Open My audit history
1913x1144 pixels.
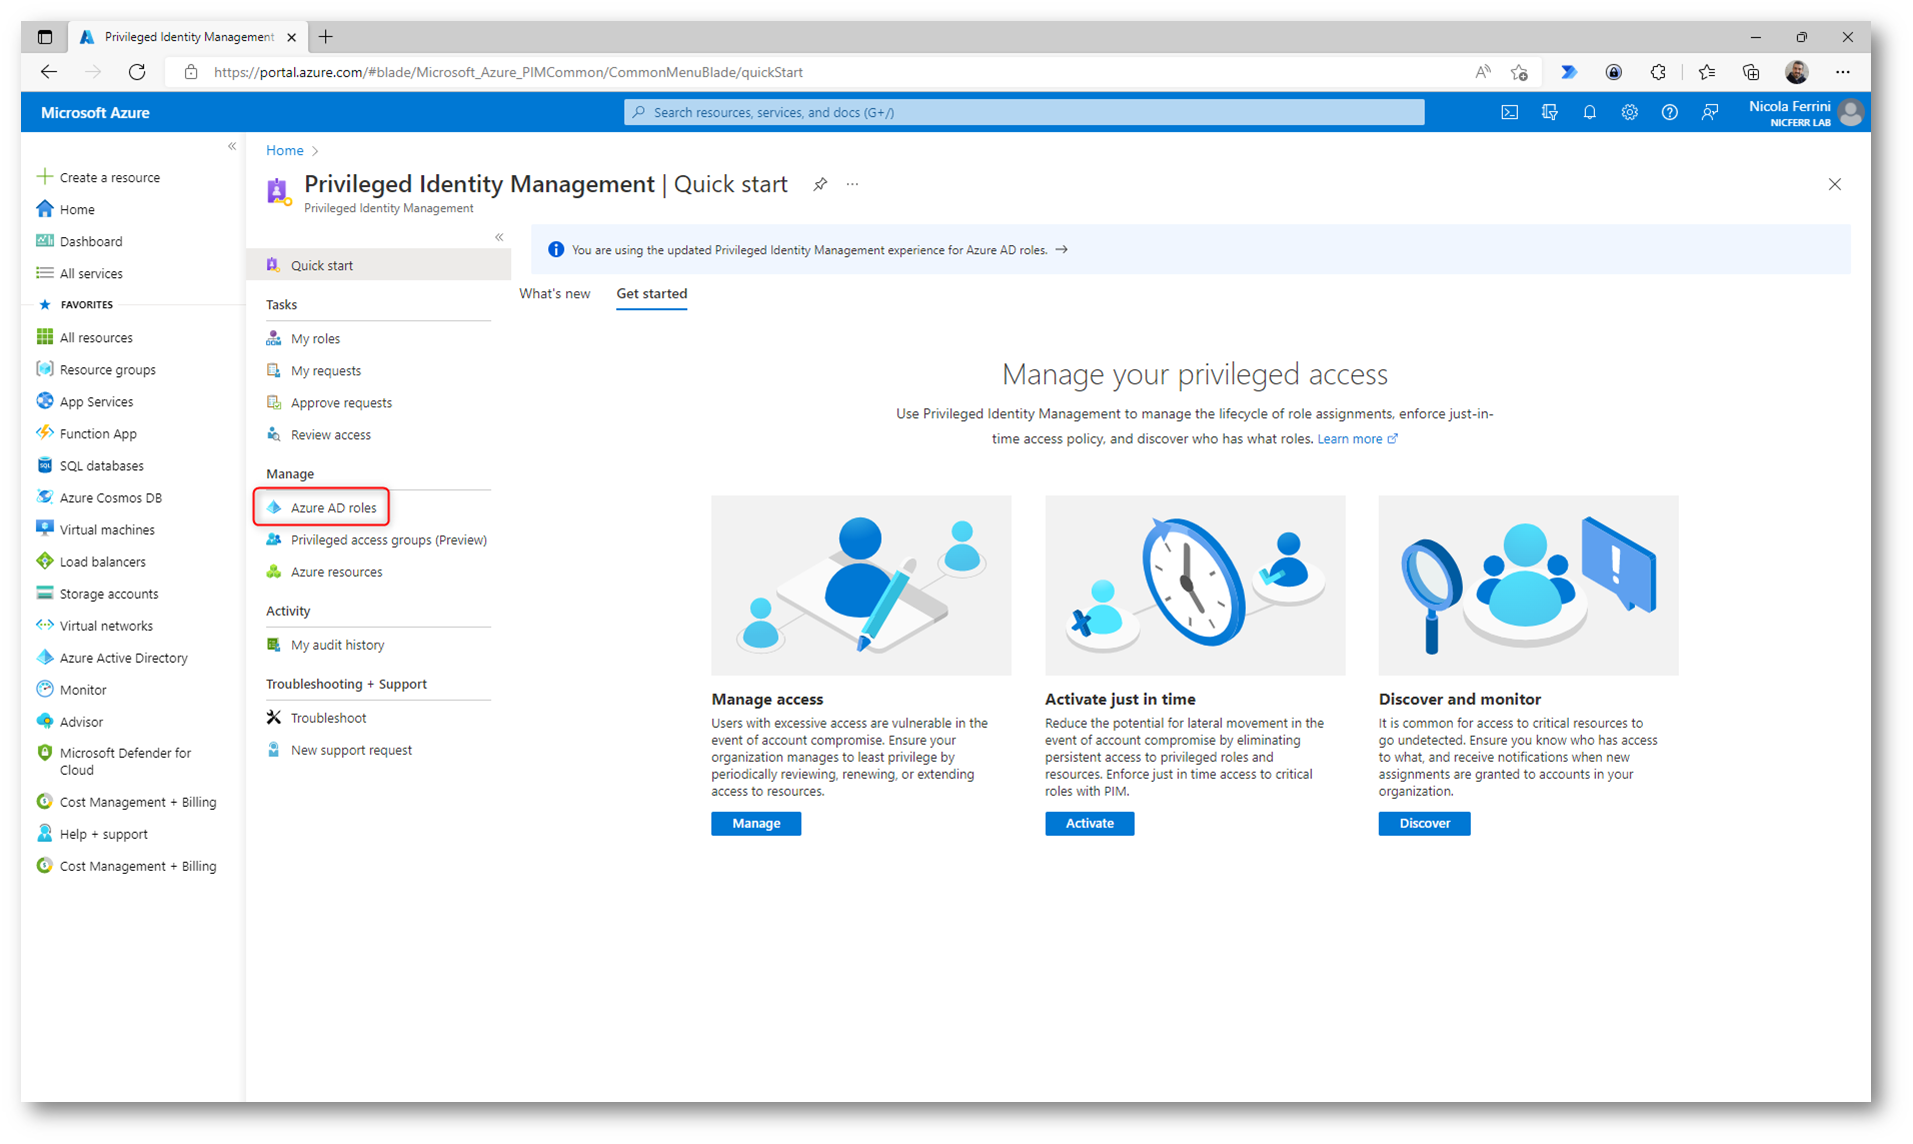coord(337,645)
